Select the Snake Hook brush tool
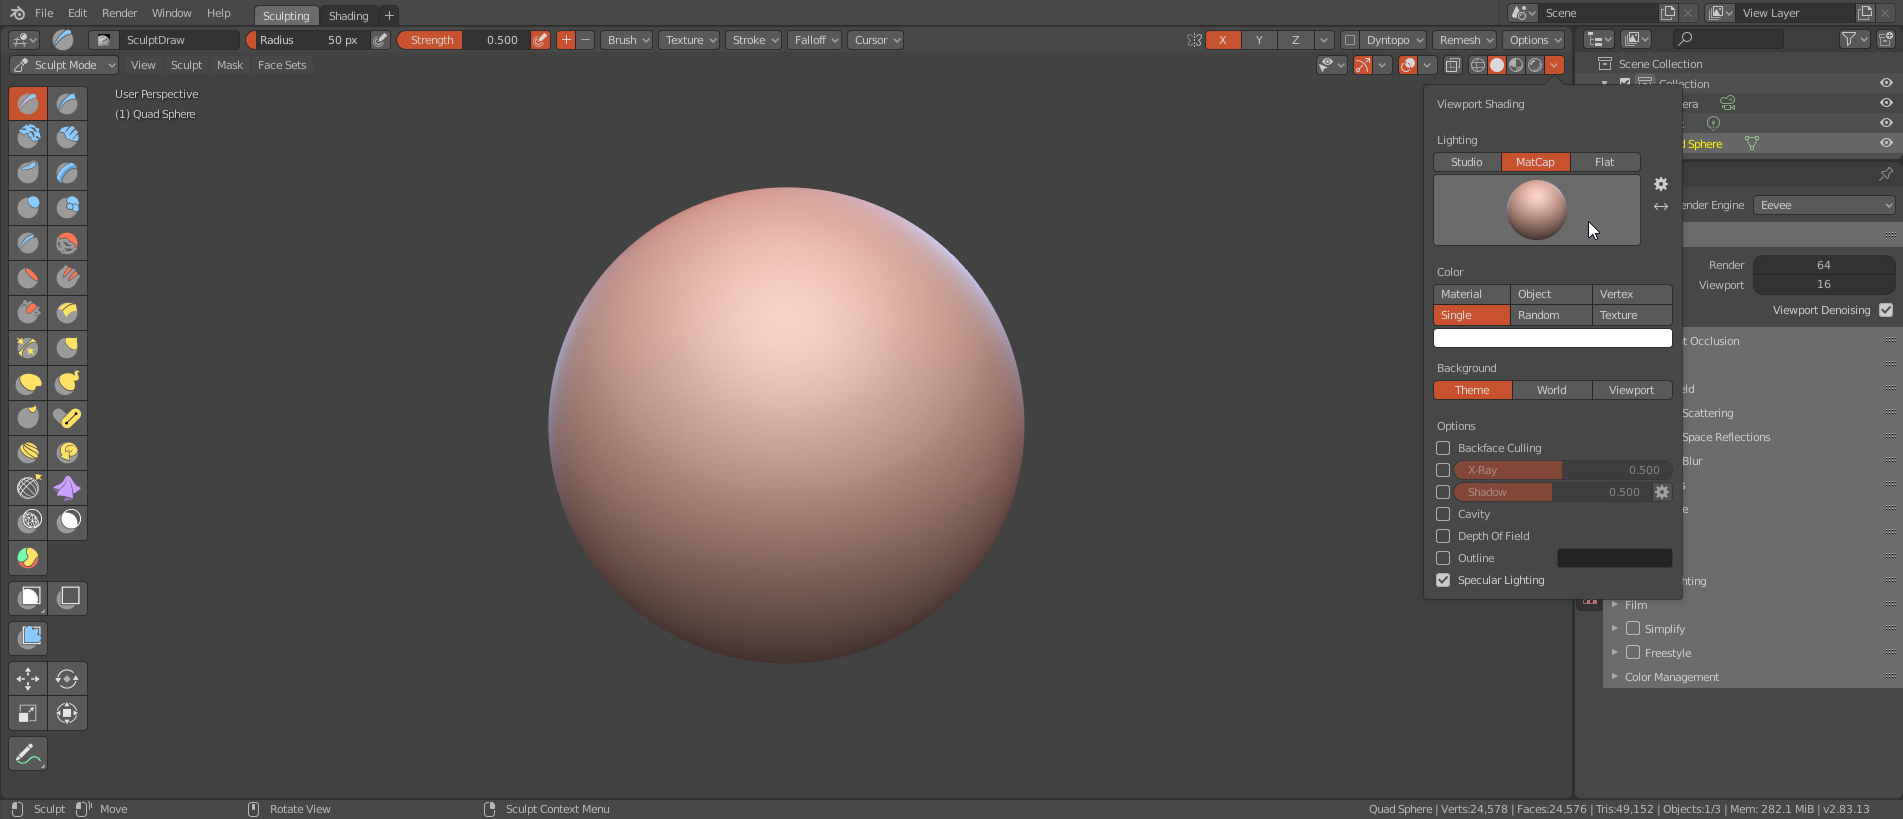Viewport: 1903px width, 819px height. pos(67,383)
